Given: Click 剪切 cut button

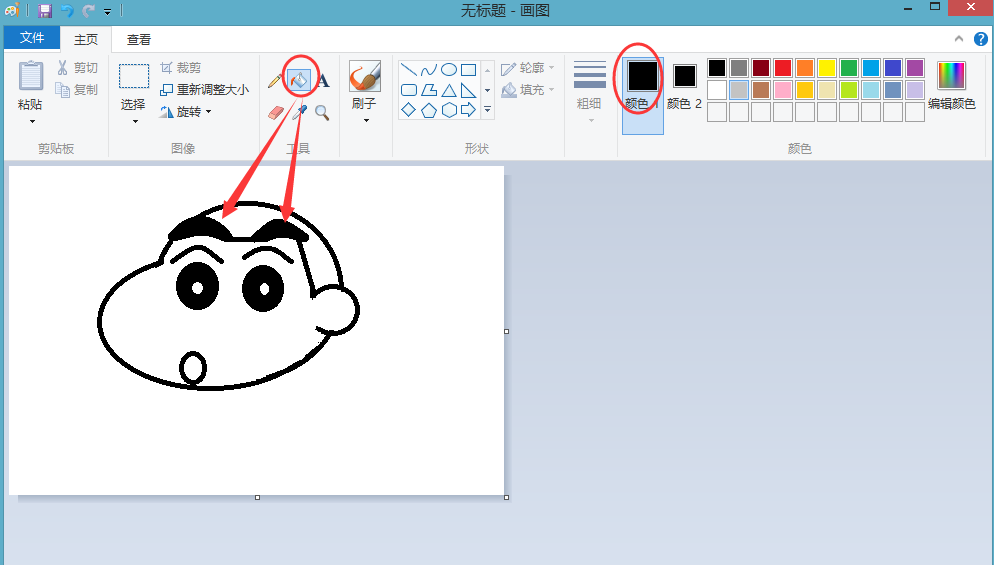Looking at the screenshot, I should (77, 67).
